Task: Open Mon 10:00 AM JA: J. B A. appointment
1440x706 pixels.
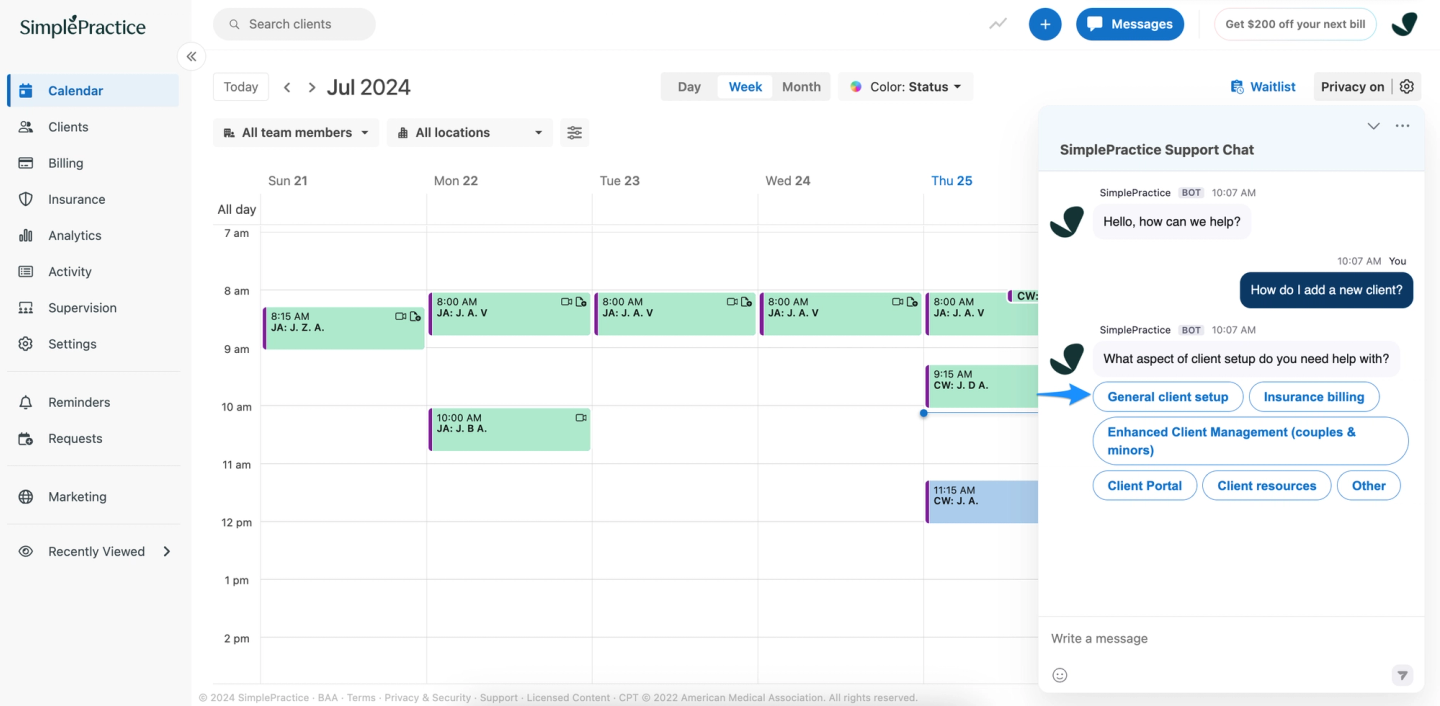Action: pos(510,429)
